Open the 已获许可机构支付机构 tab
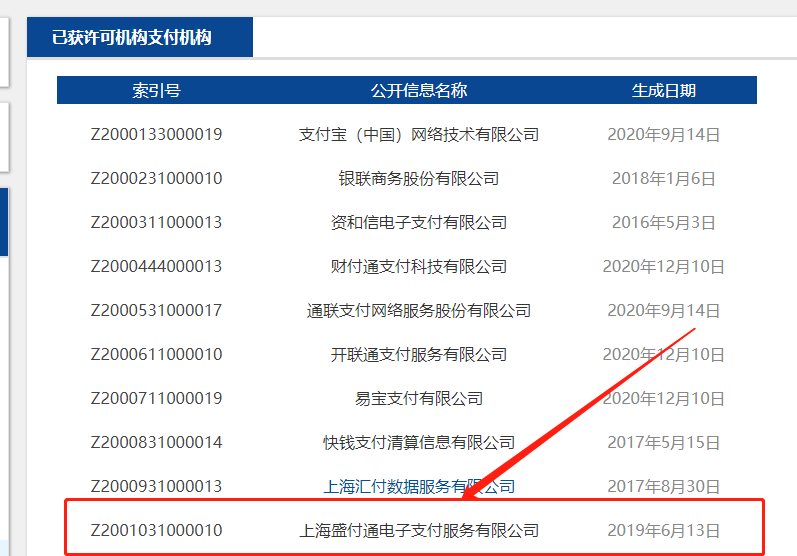The image size is (797, 556). 140,37
